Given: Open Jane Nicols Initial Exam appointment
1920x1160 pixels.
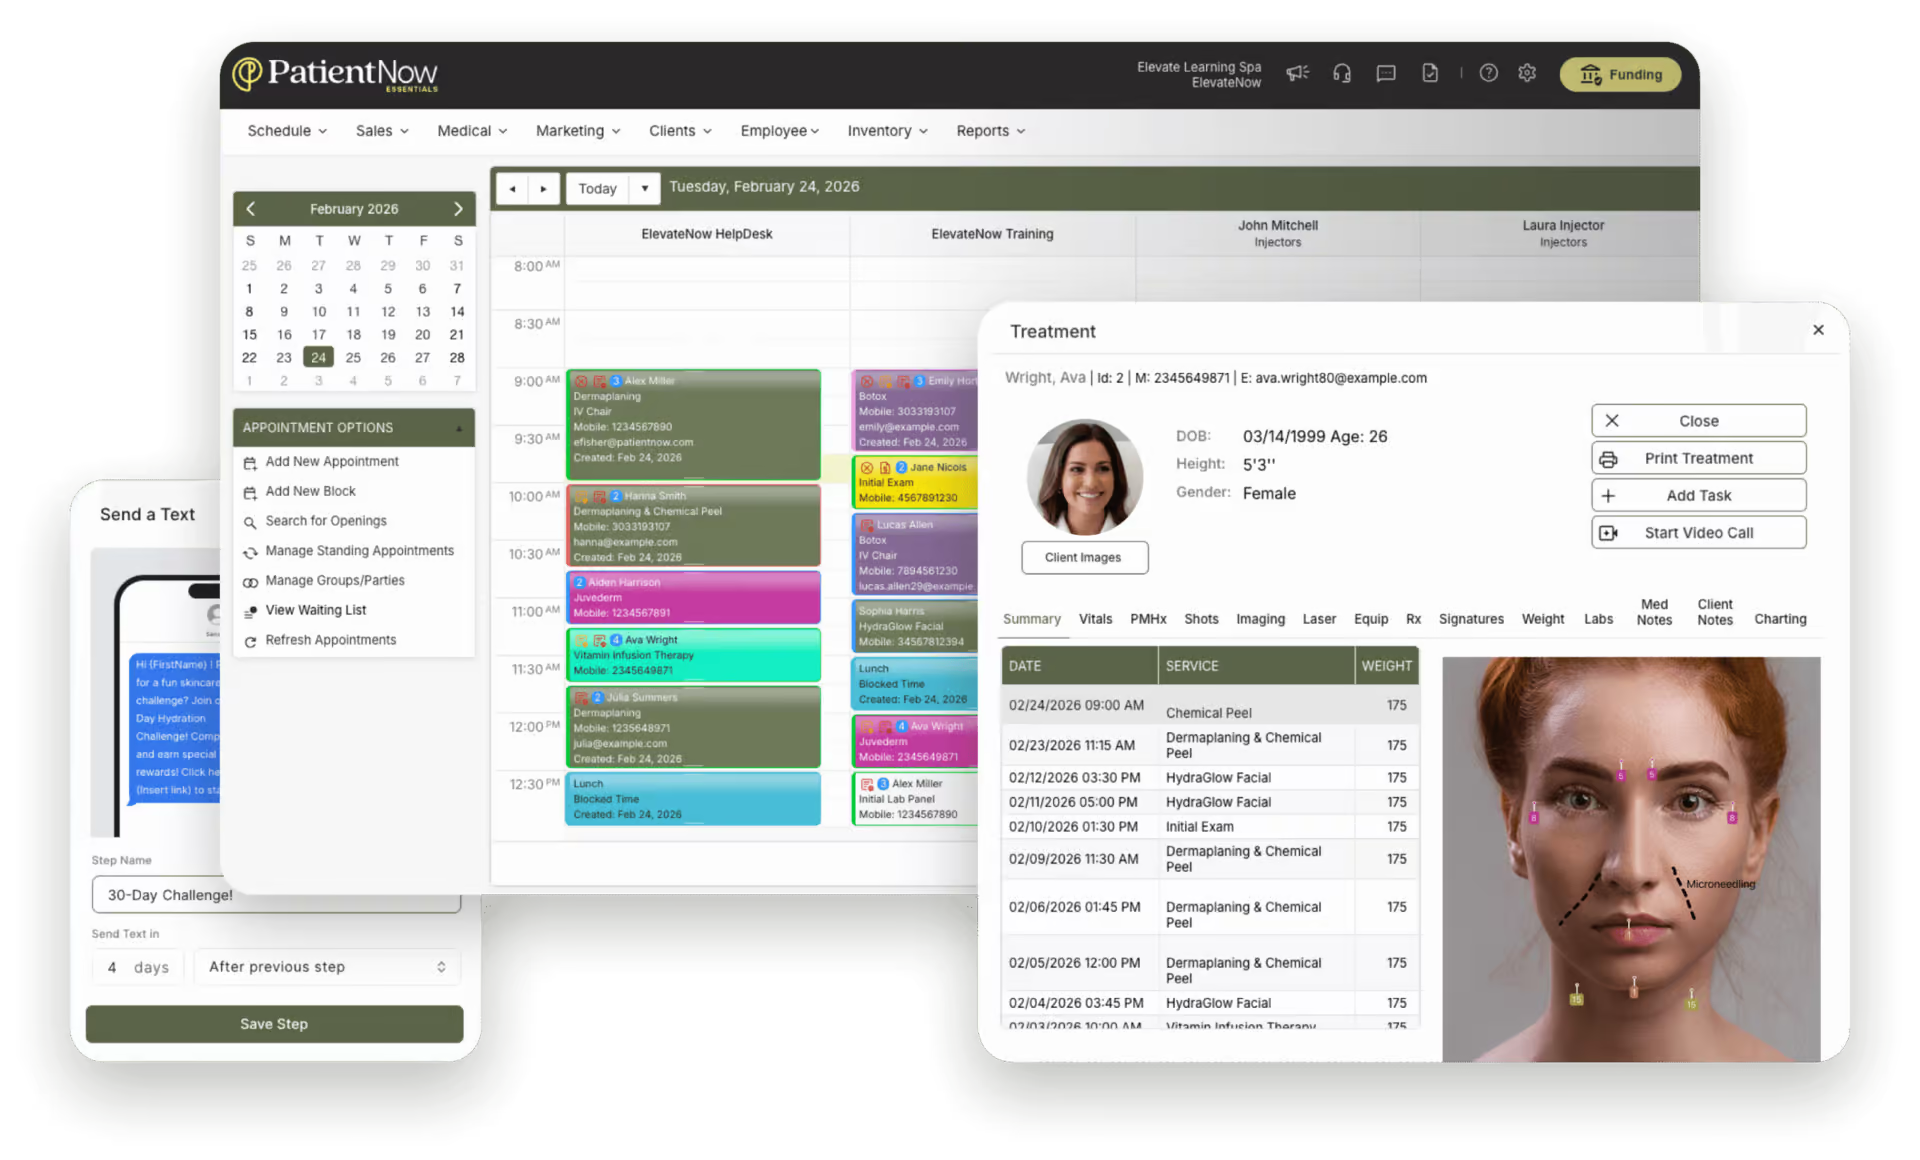Looking at the screenshot, I should (x=914, y=482).
